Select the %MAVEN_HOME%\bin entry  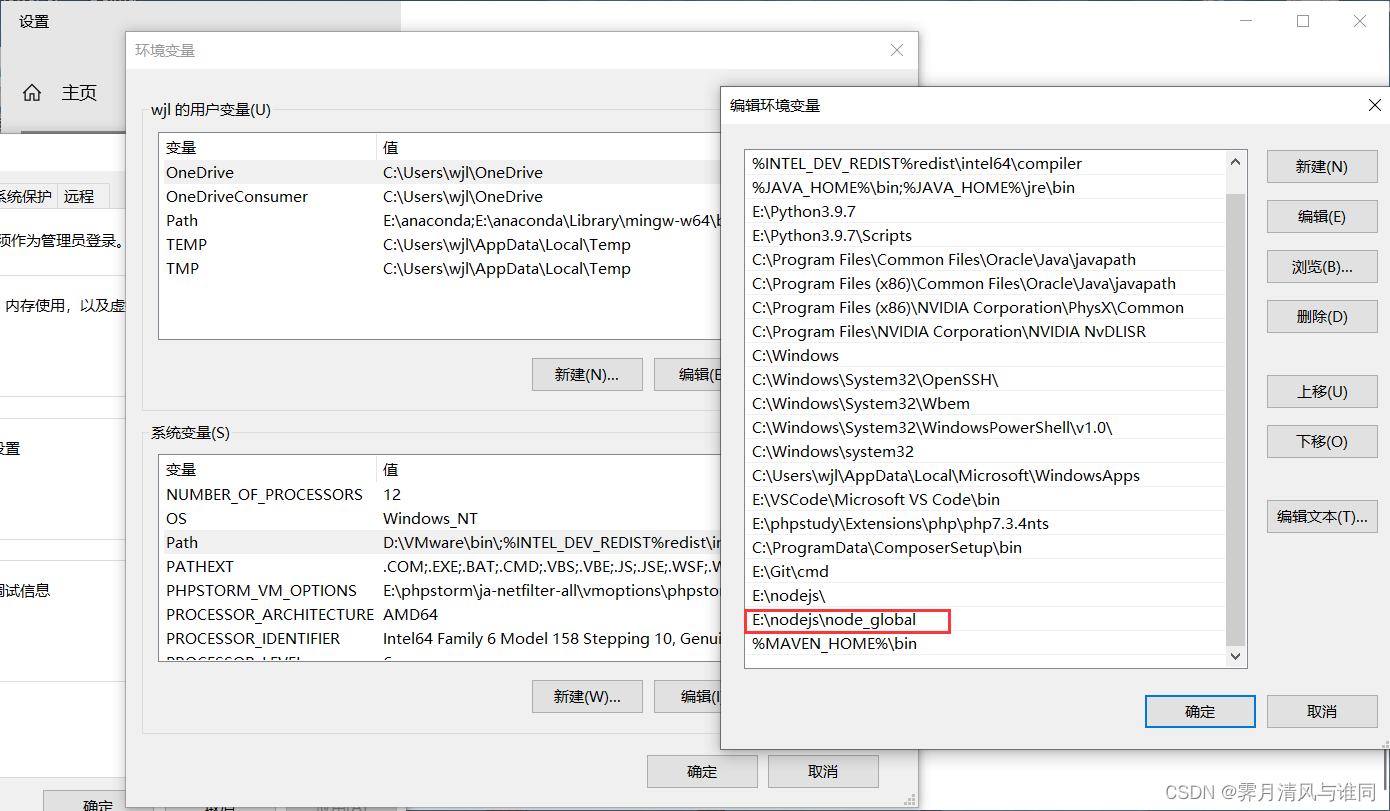pyautogui.click(x=986, y=644)
